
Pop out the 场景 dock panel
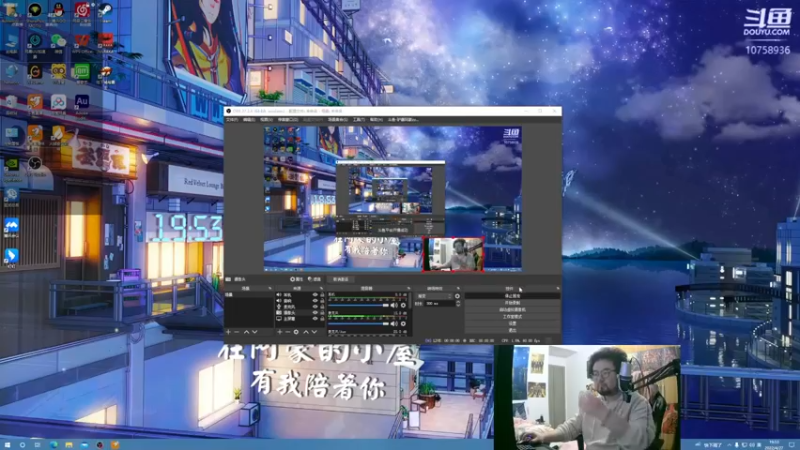pyautogui.click(x=270, y=288)
